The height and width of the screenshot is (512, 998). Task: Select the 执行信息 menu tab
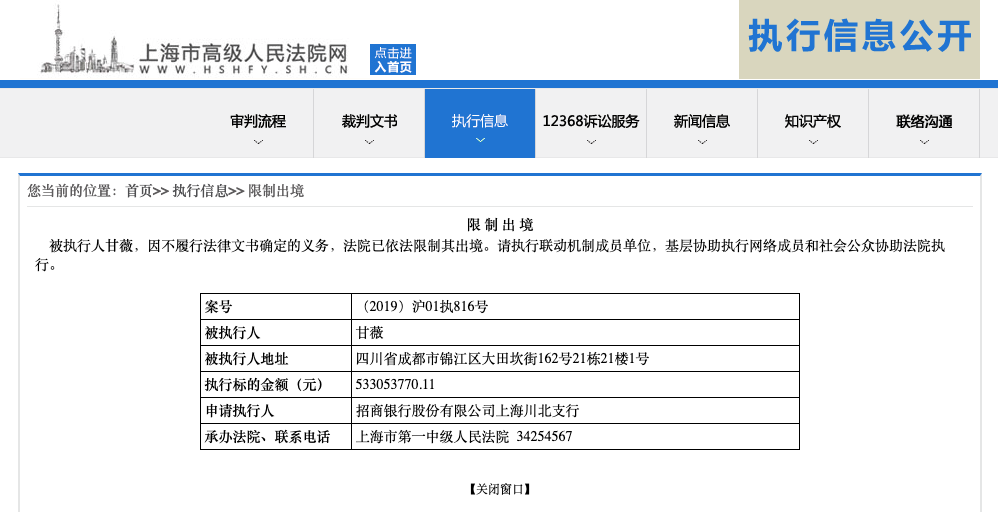point(480,124)
